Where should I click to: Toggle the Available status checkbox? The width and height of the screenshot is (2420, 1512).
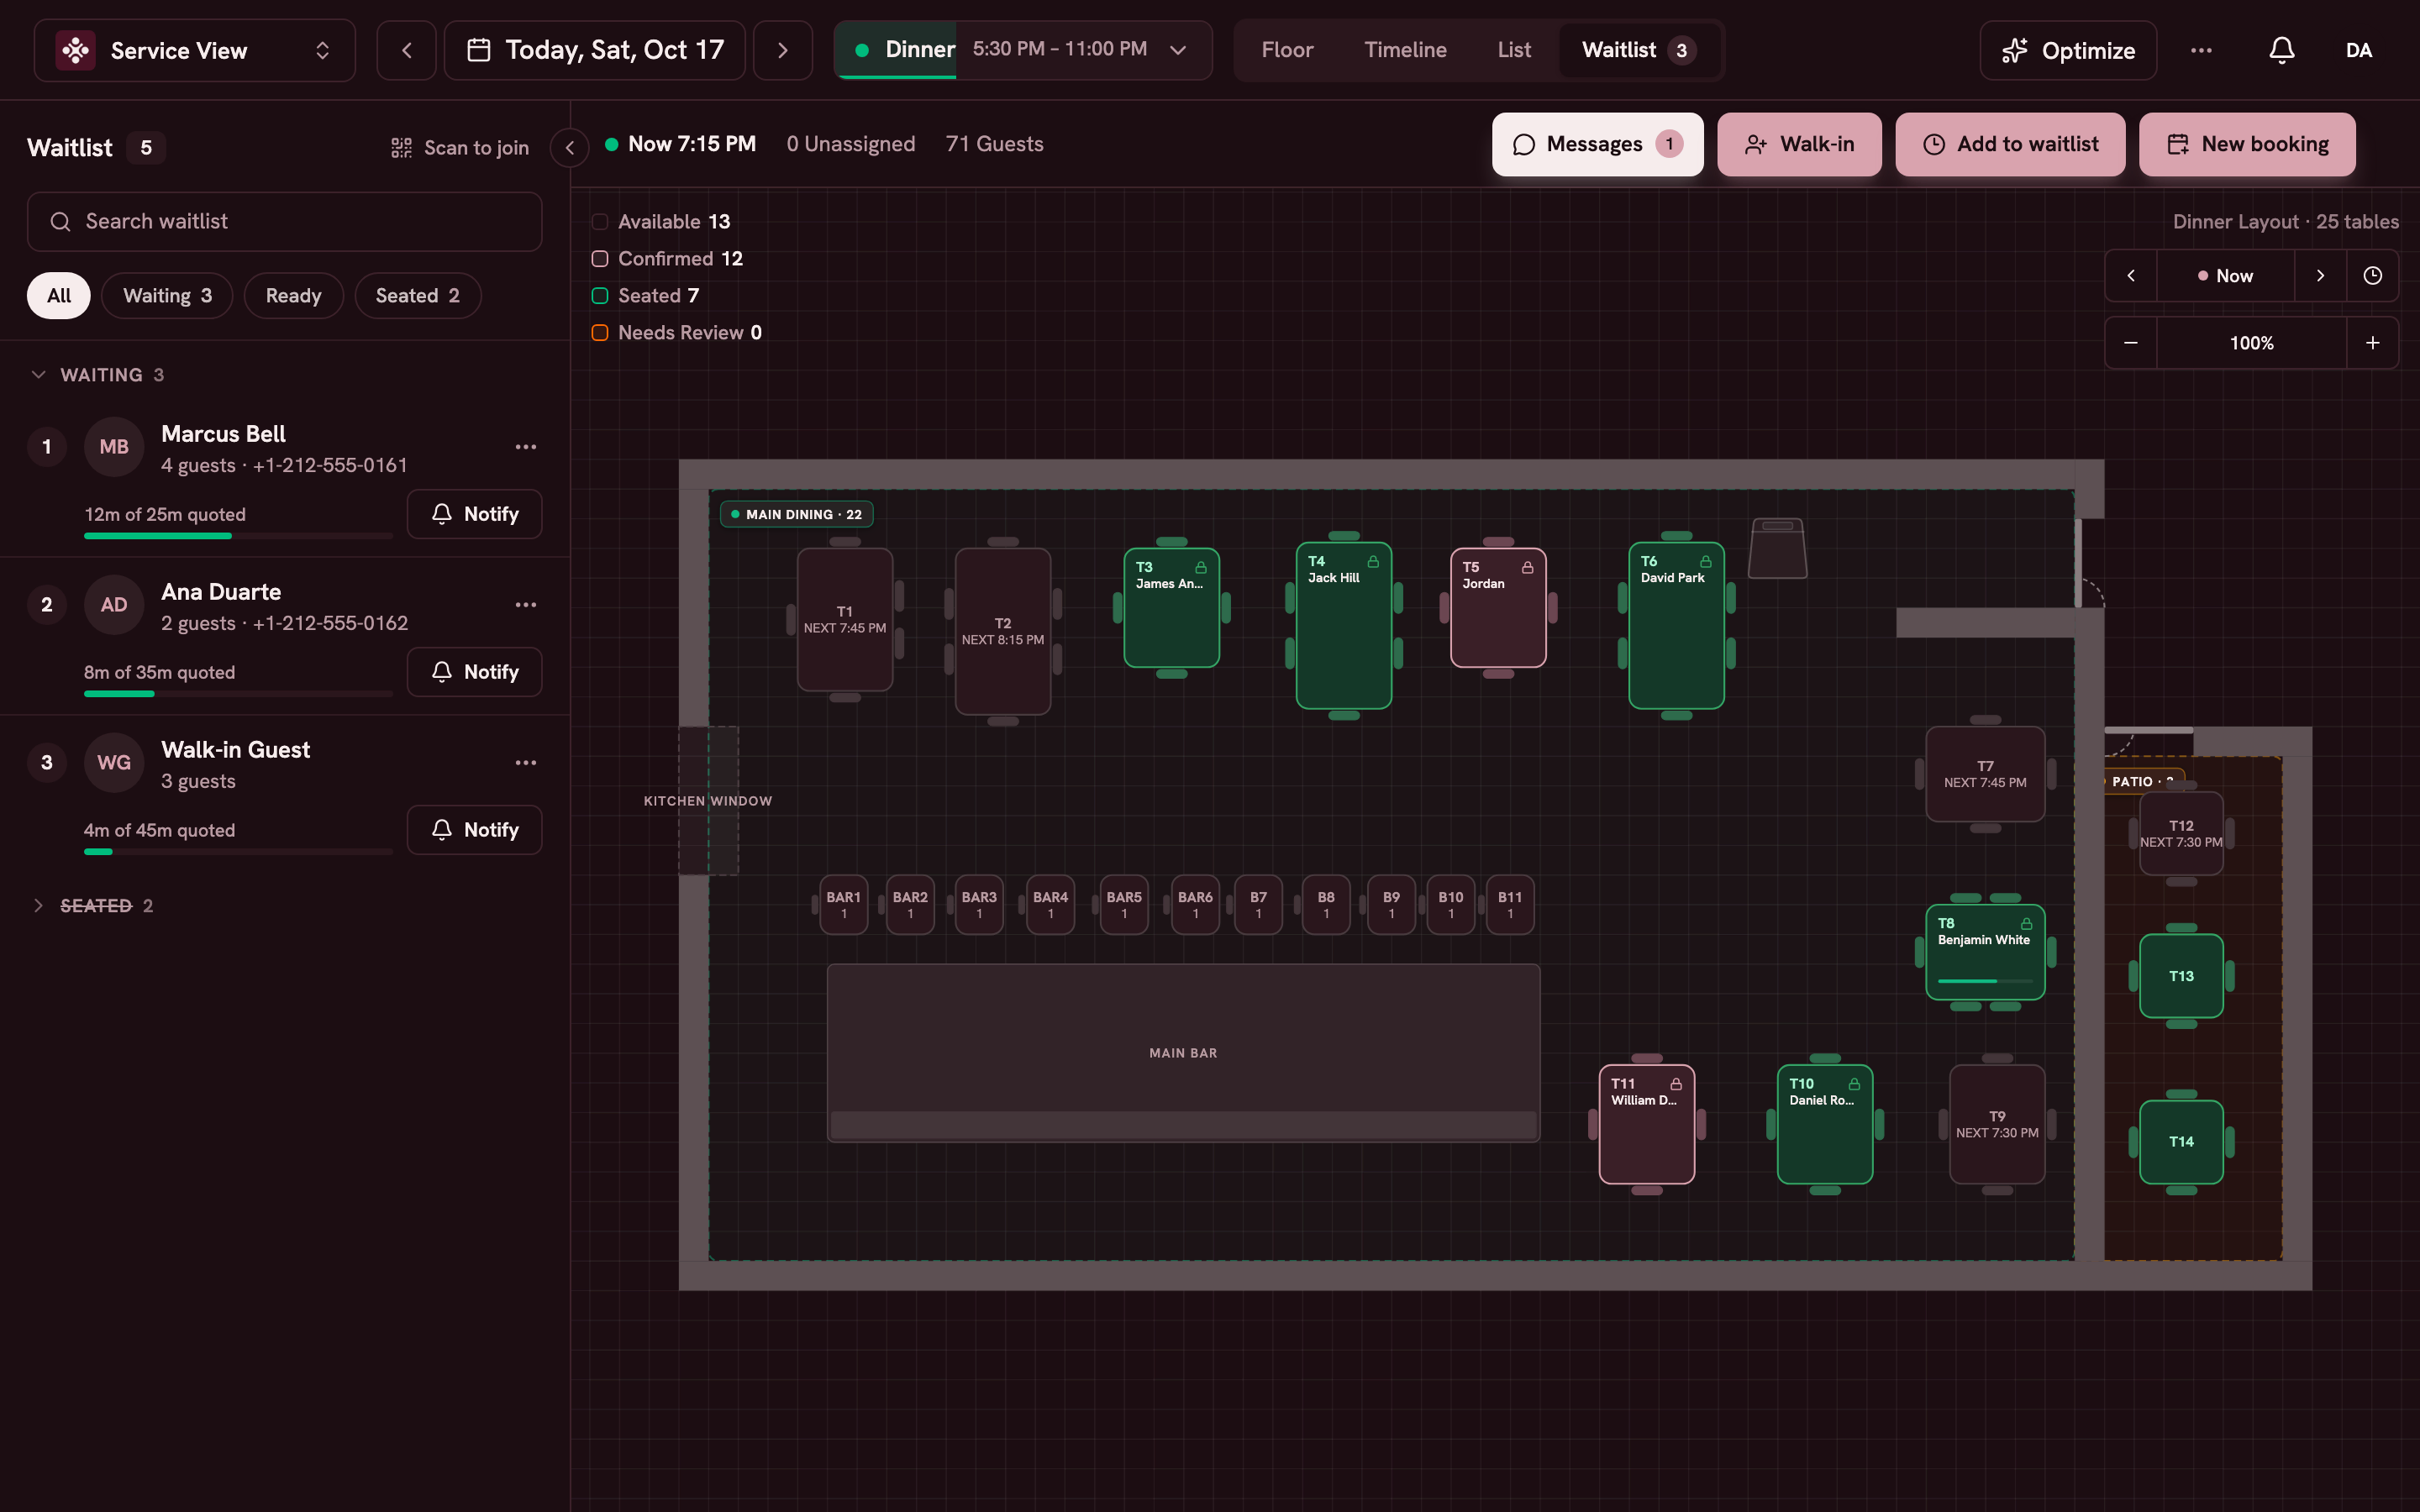[600, 222]
